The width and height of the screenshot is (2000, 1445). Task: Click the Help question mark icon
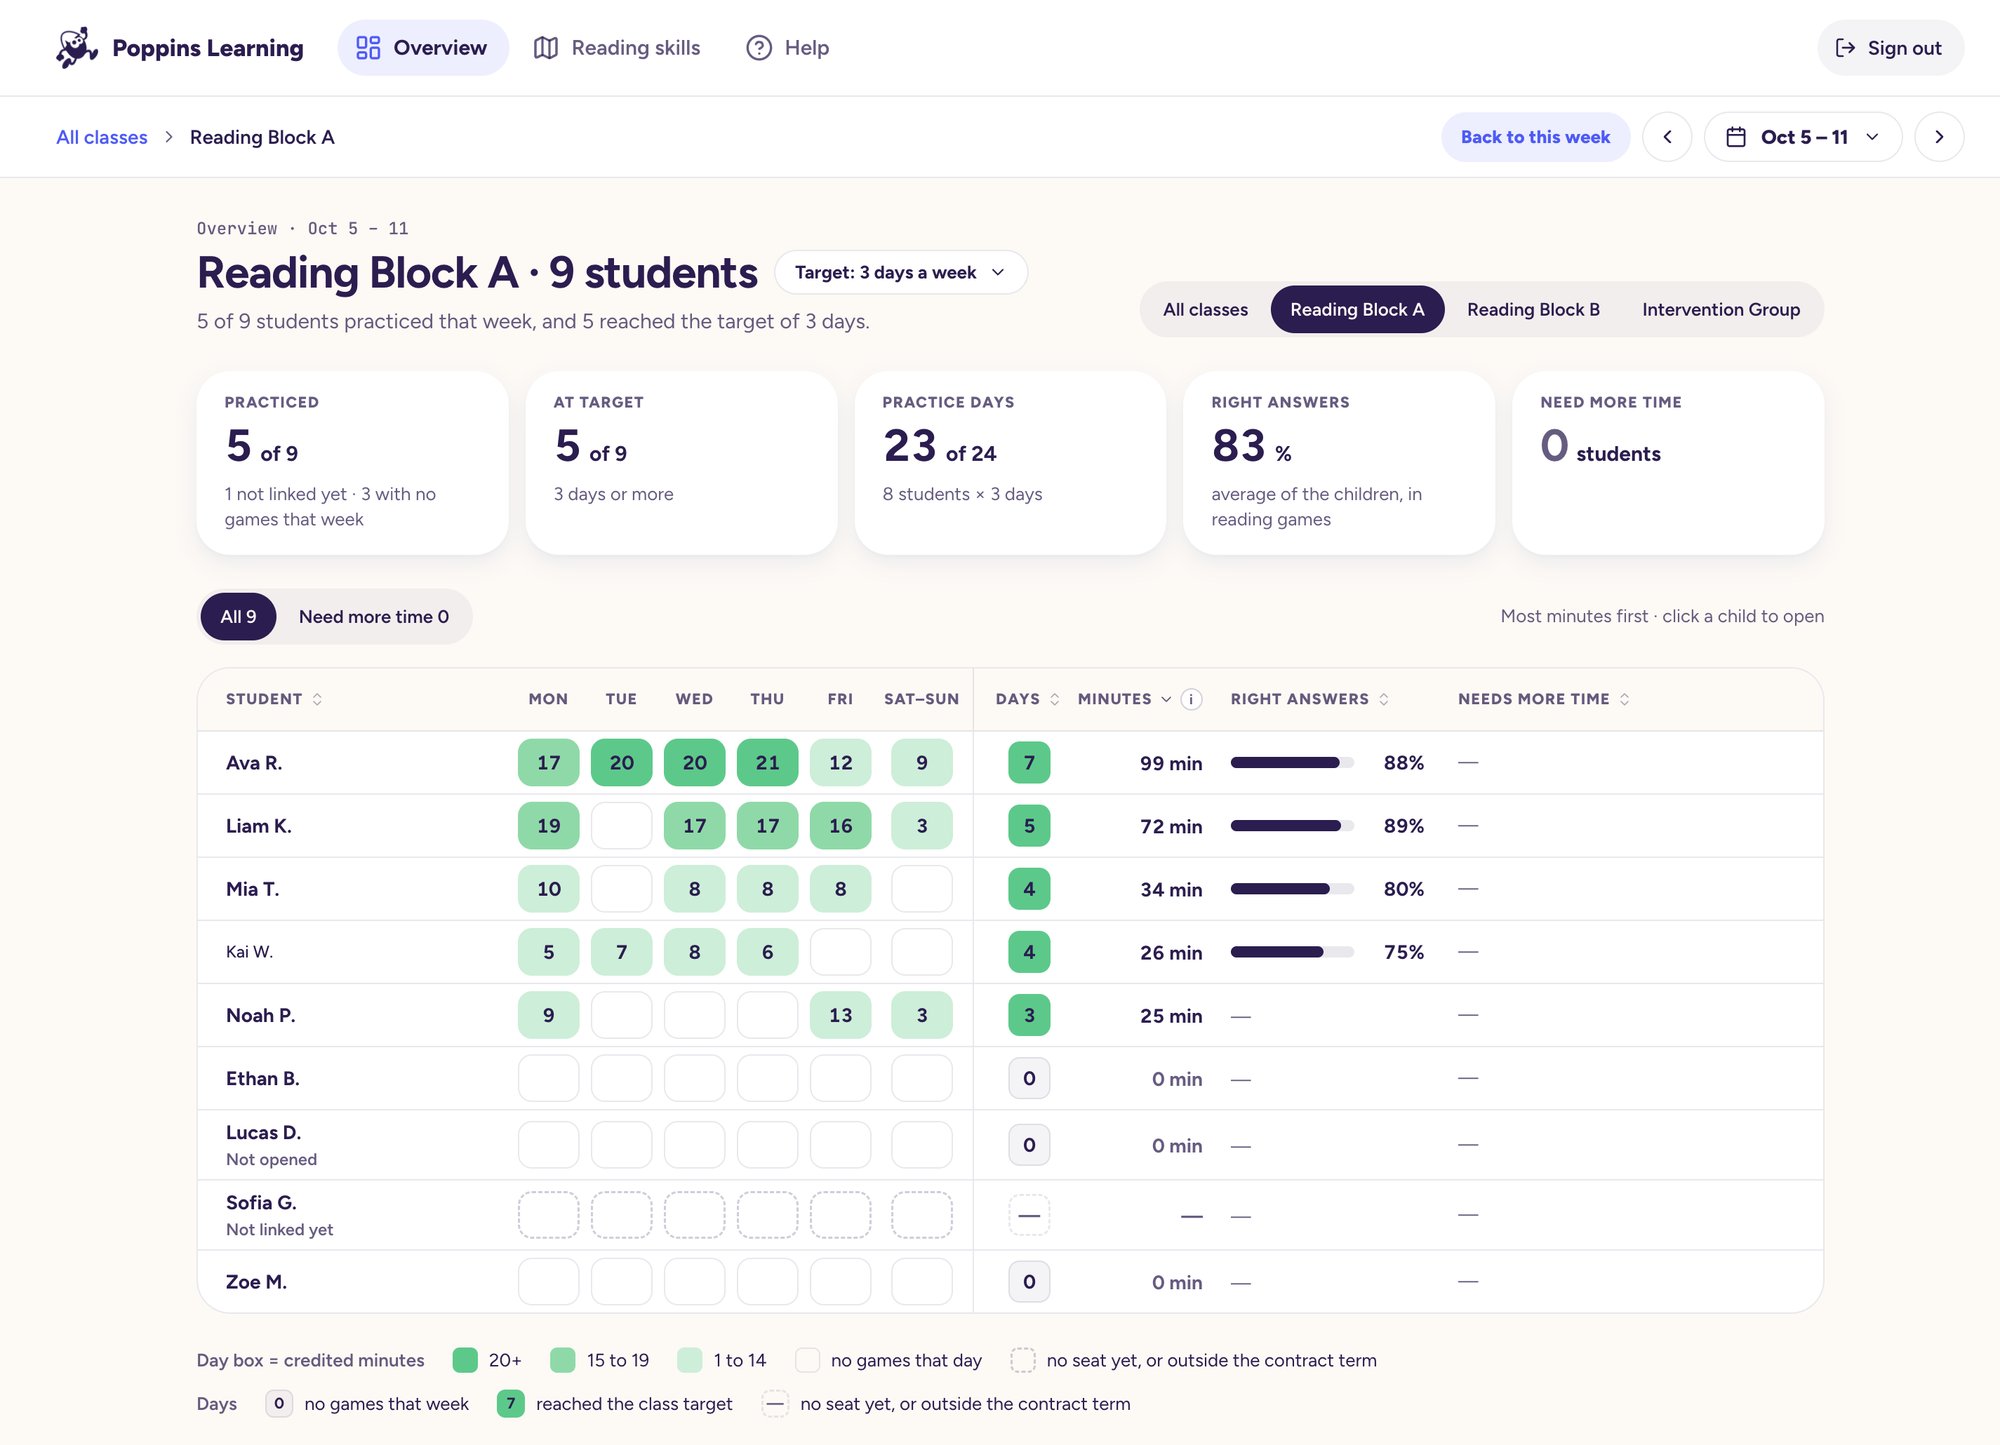[759, 47]
